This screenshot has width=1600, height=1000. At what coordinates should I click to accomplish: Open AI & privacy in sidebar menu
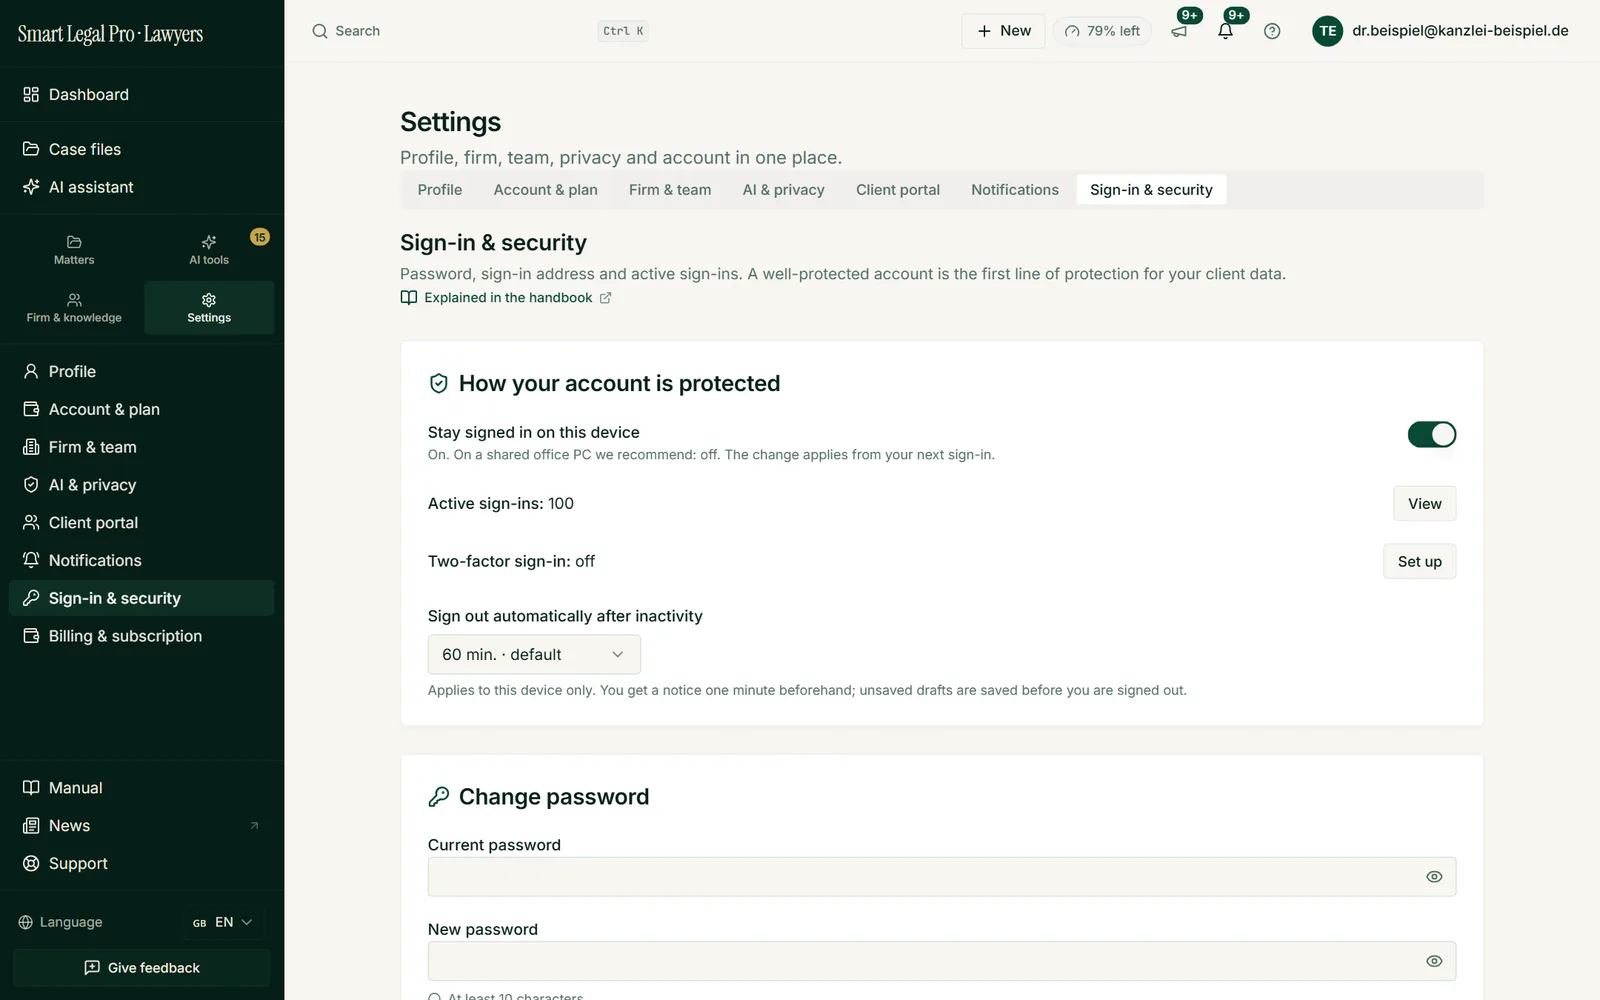pyautogui.click(x=141, y=485)
